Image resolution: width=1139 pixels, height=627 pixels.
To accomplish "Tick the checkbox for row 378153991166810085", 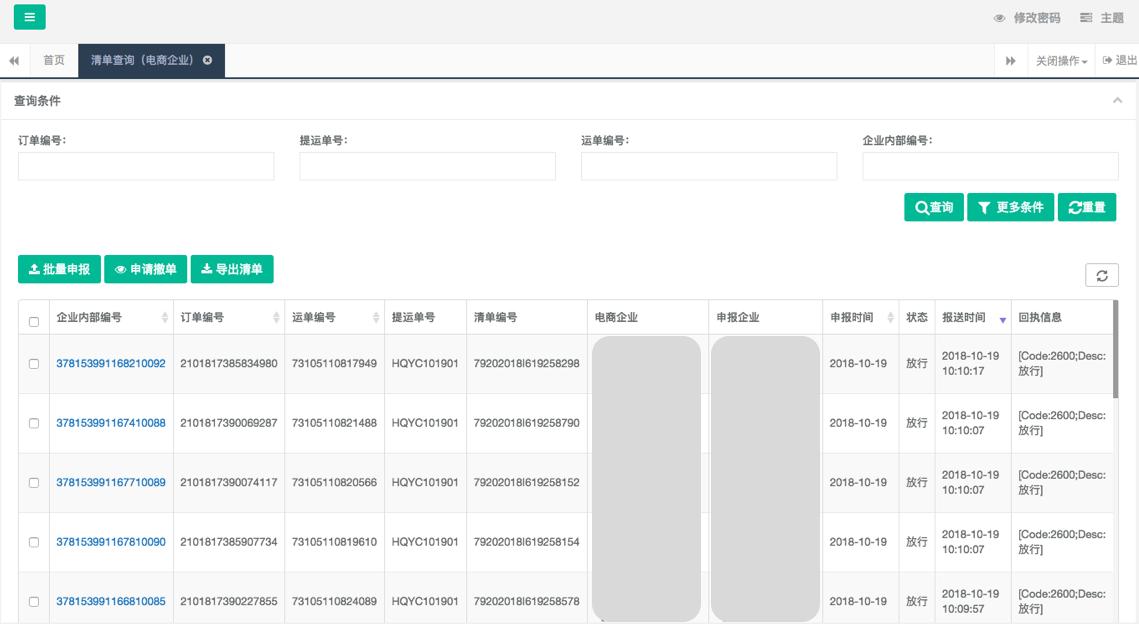I will point(35,603).
